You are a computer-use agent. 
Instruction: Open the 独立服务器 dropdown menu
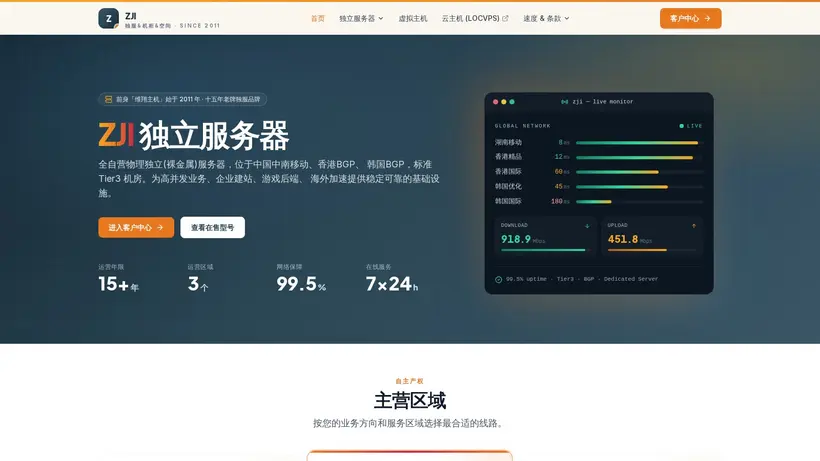[361, 18]
